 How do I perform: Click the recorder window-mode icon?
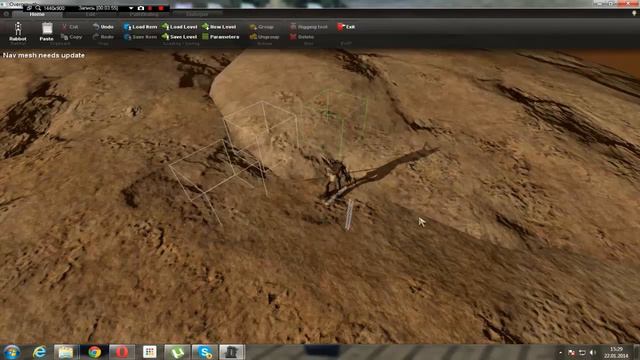[x=29, y=8]
